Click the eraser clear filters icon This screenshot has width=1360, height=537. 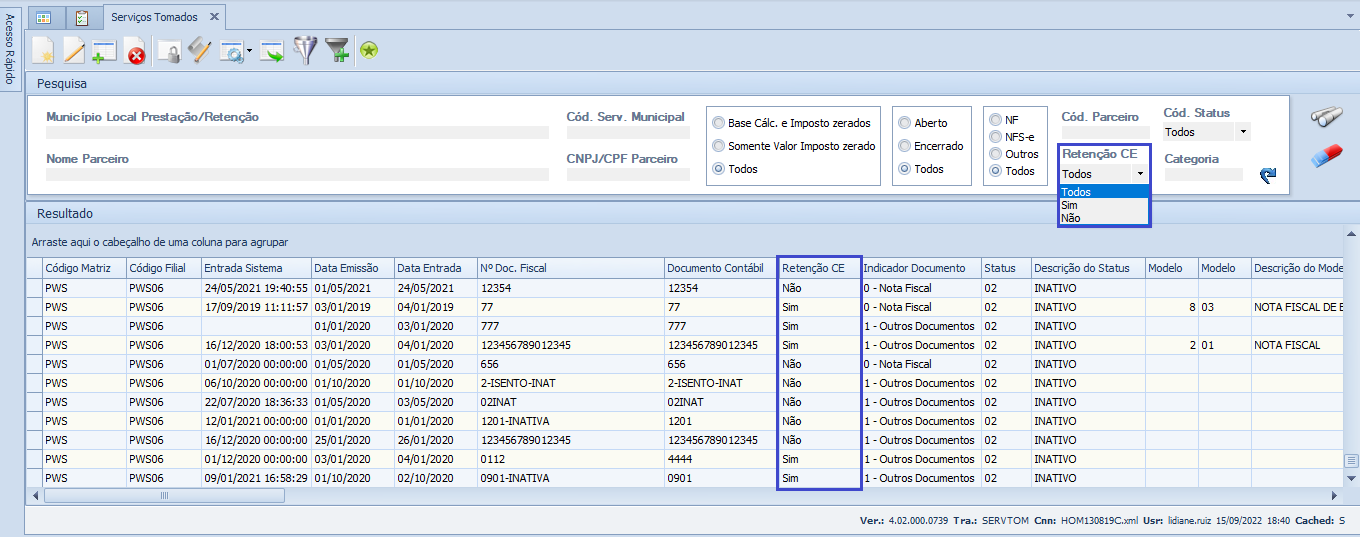click(1326, 156)
